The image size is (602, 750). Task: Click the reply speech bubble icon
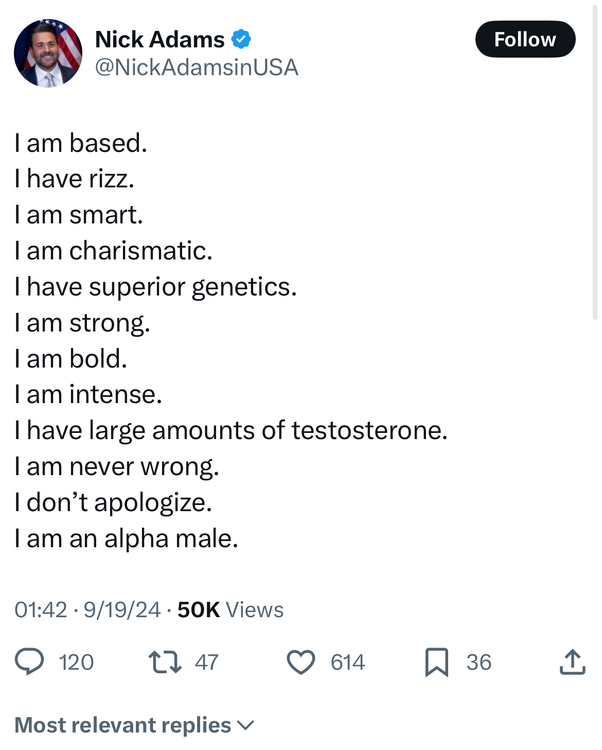31,661
